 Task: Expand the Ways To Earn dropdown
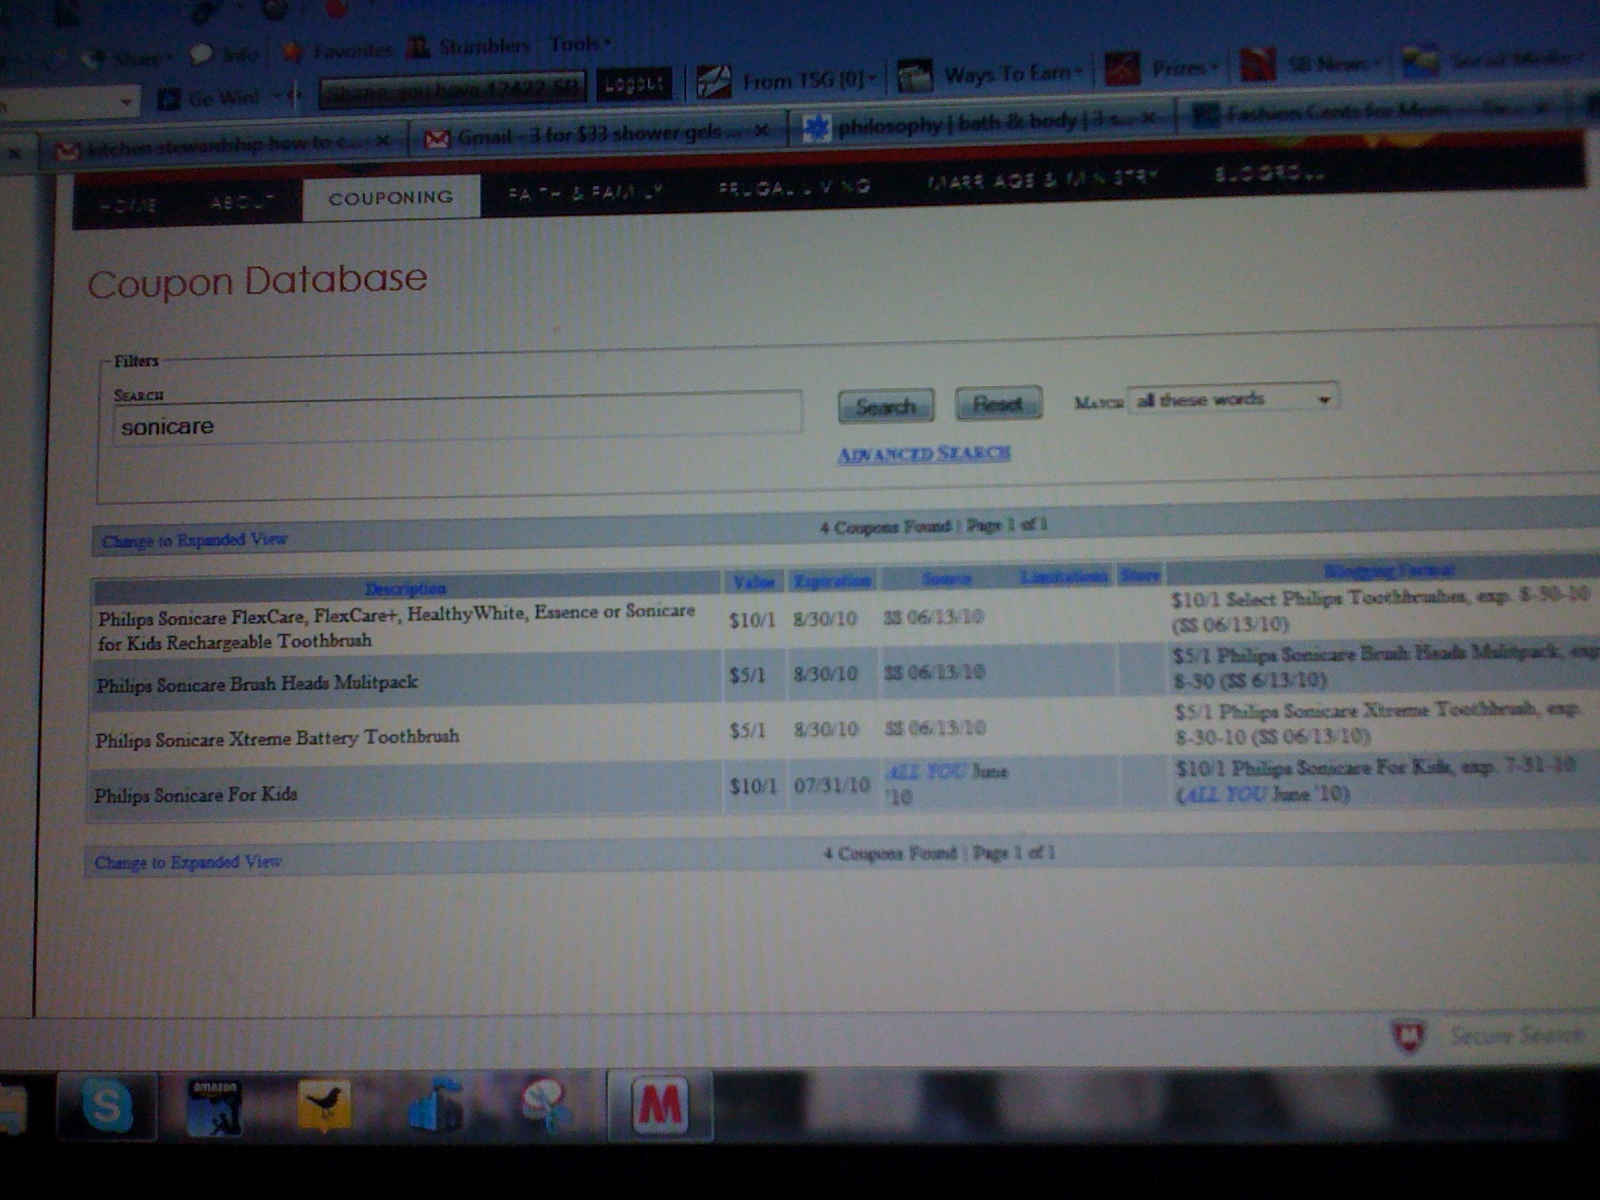pyautogui.click(x=1078, y=72)
